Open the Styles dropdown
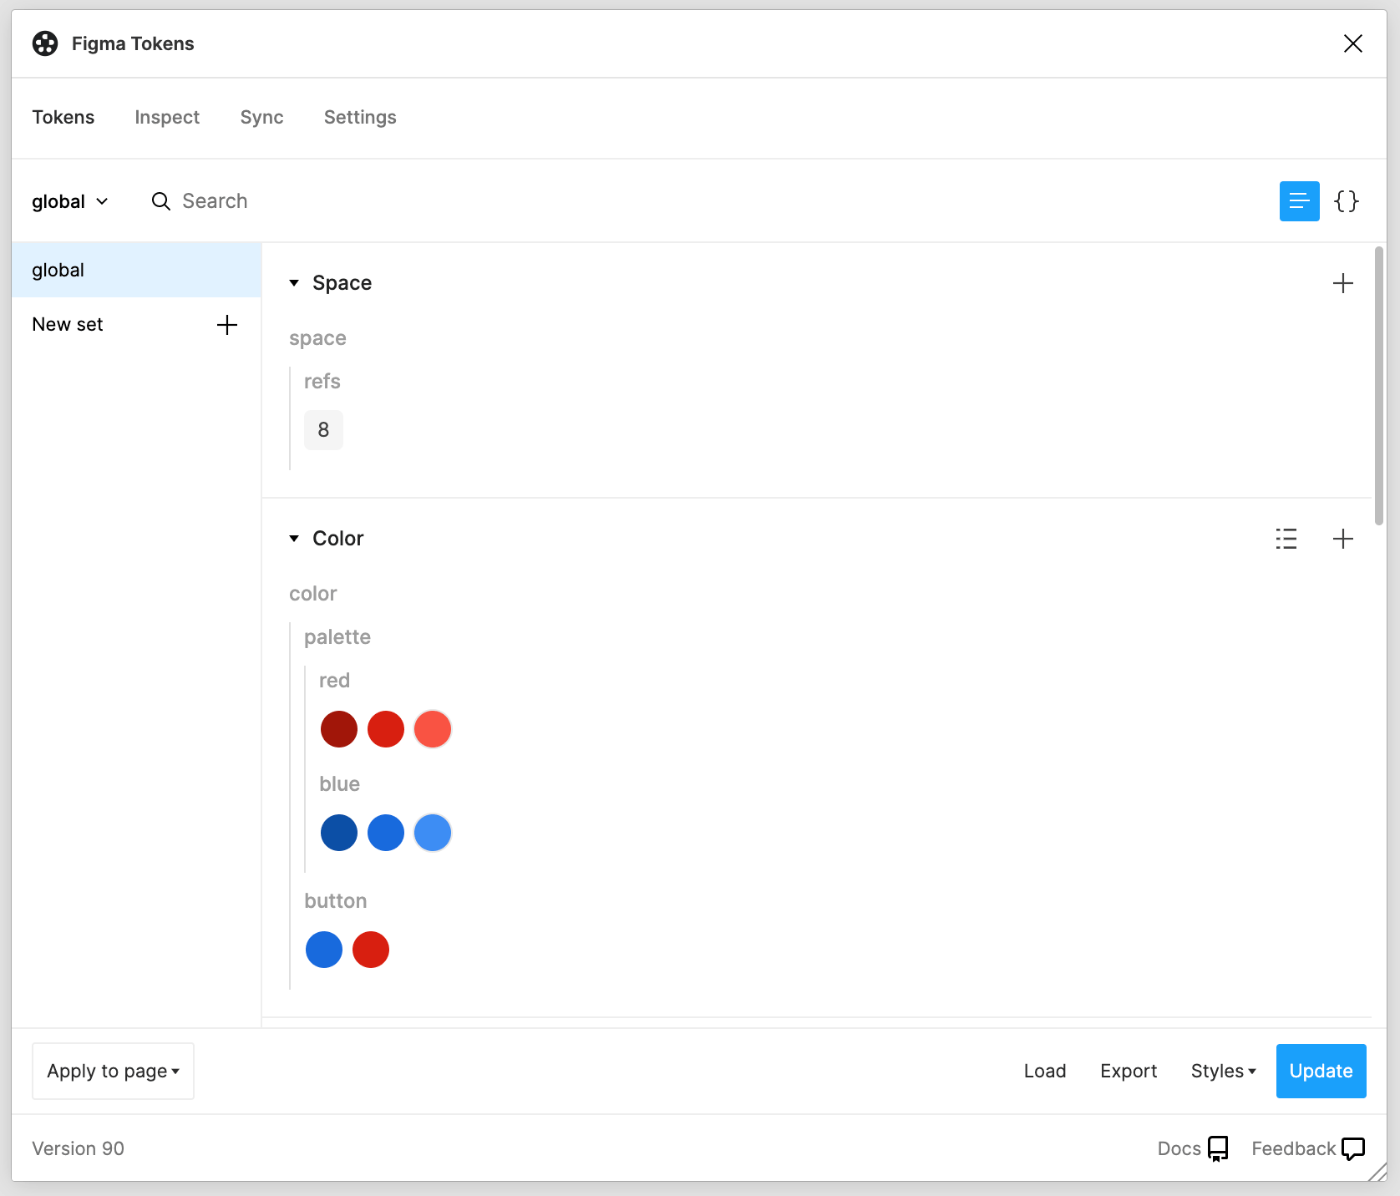The image size is (1400, 1196). point(1223,1071)
